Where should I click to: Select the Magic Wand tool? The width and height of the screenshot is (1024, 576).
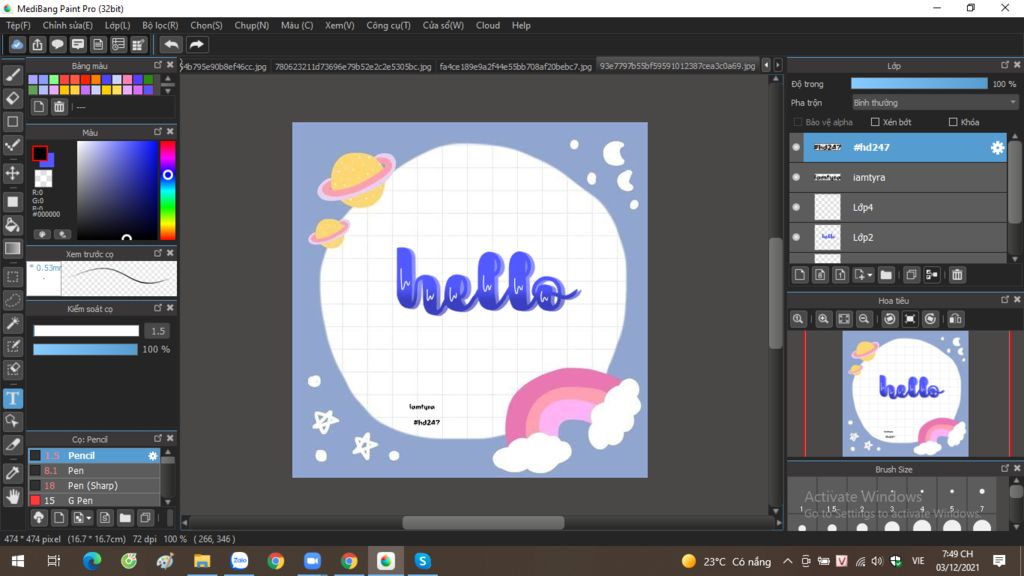click(x=12, y=323)
